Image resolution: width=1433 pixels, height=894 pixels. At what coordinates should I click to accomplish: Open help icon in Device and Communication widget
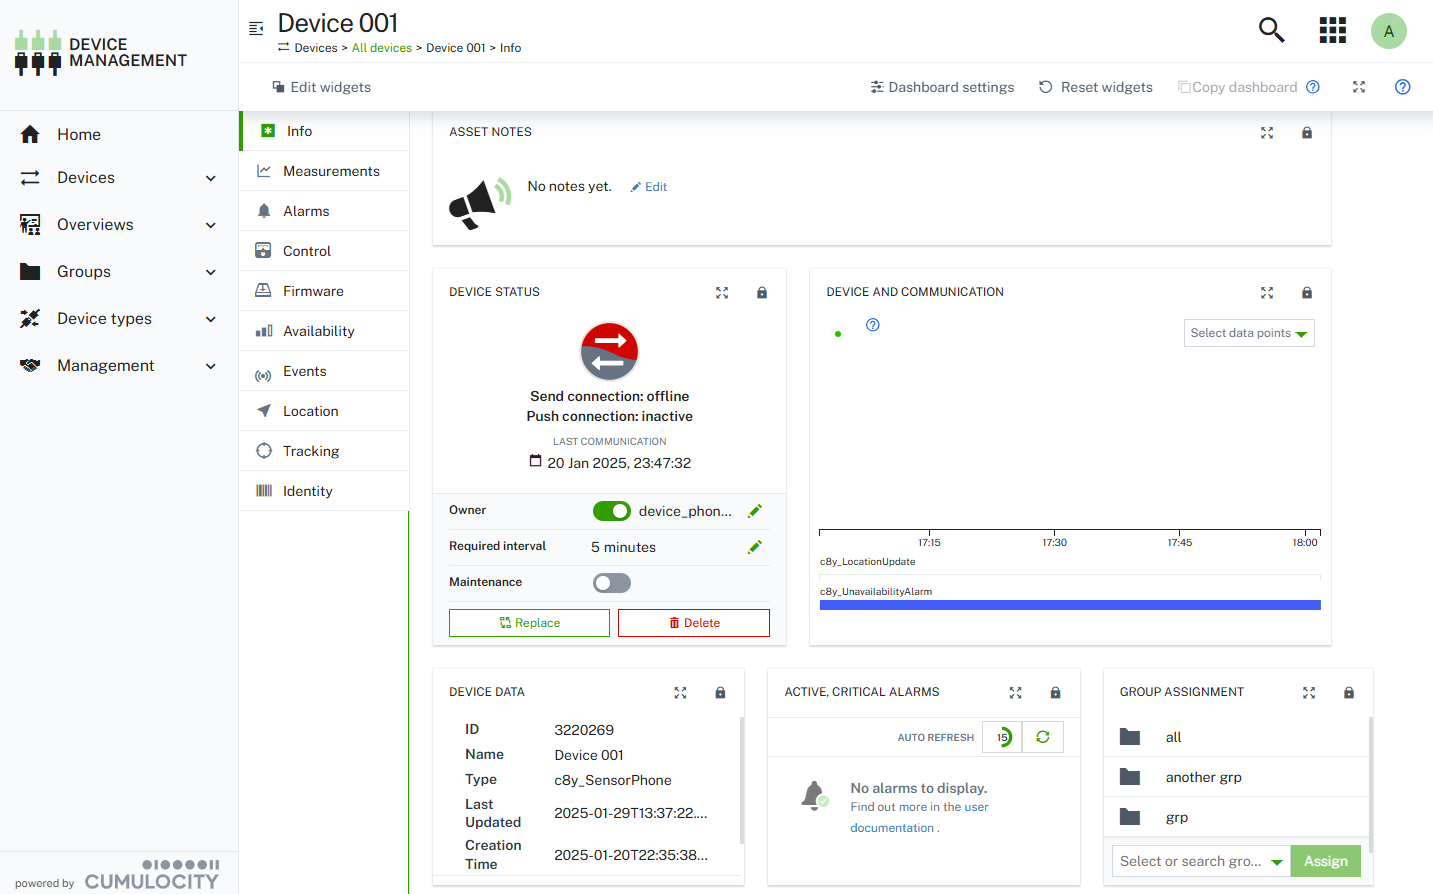[873, 325]
